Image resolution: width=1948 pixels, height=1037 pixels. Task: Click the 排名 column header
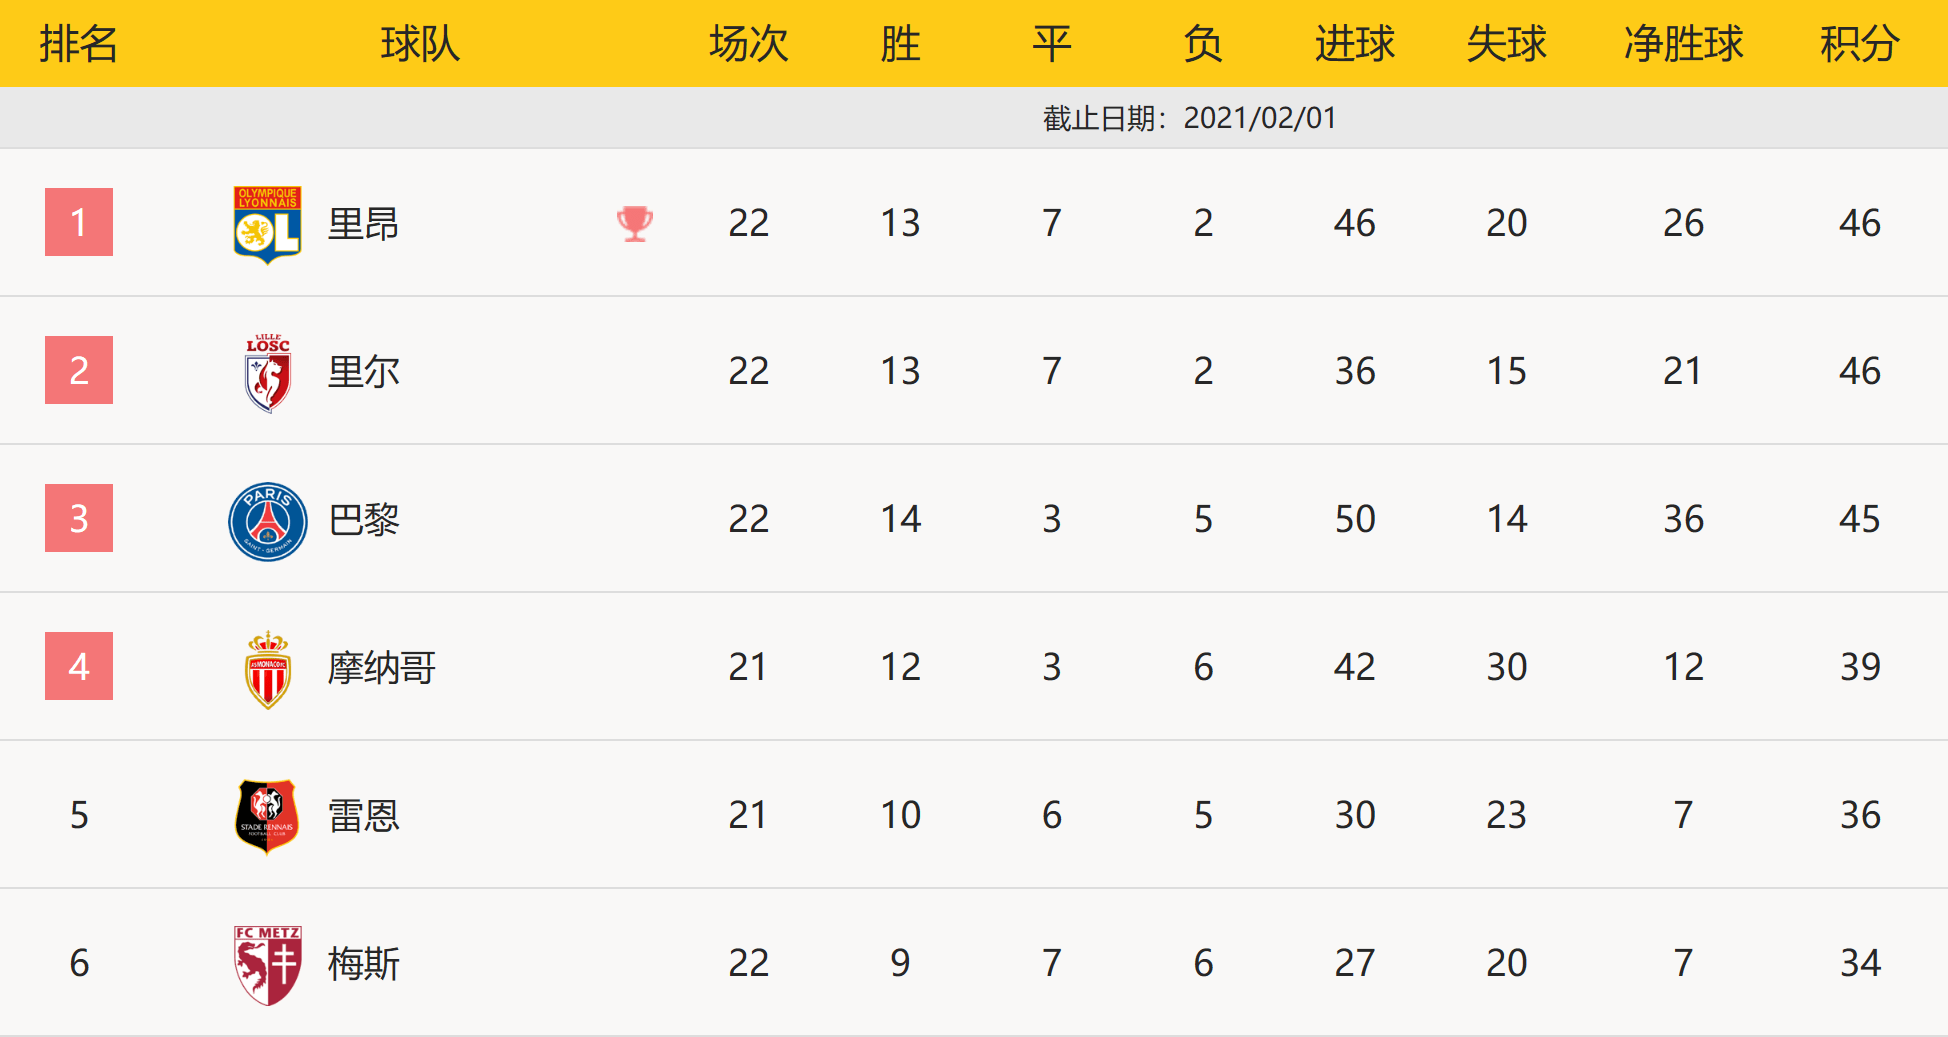click(79, 44)
